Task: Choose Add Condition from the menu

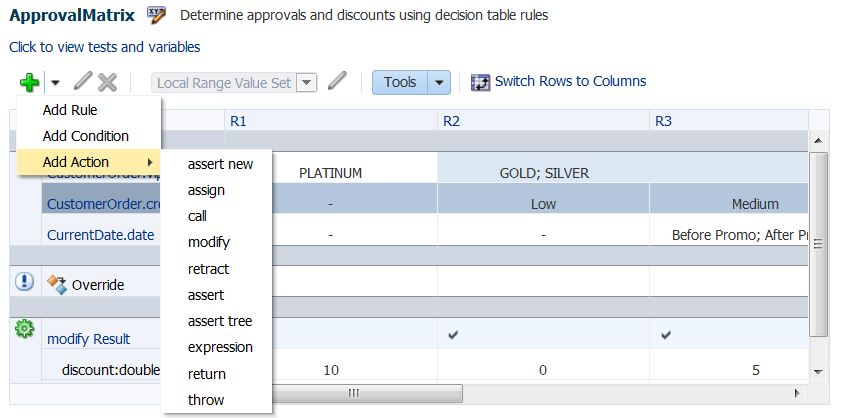Action: (89, 136)
